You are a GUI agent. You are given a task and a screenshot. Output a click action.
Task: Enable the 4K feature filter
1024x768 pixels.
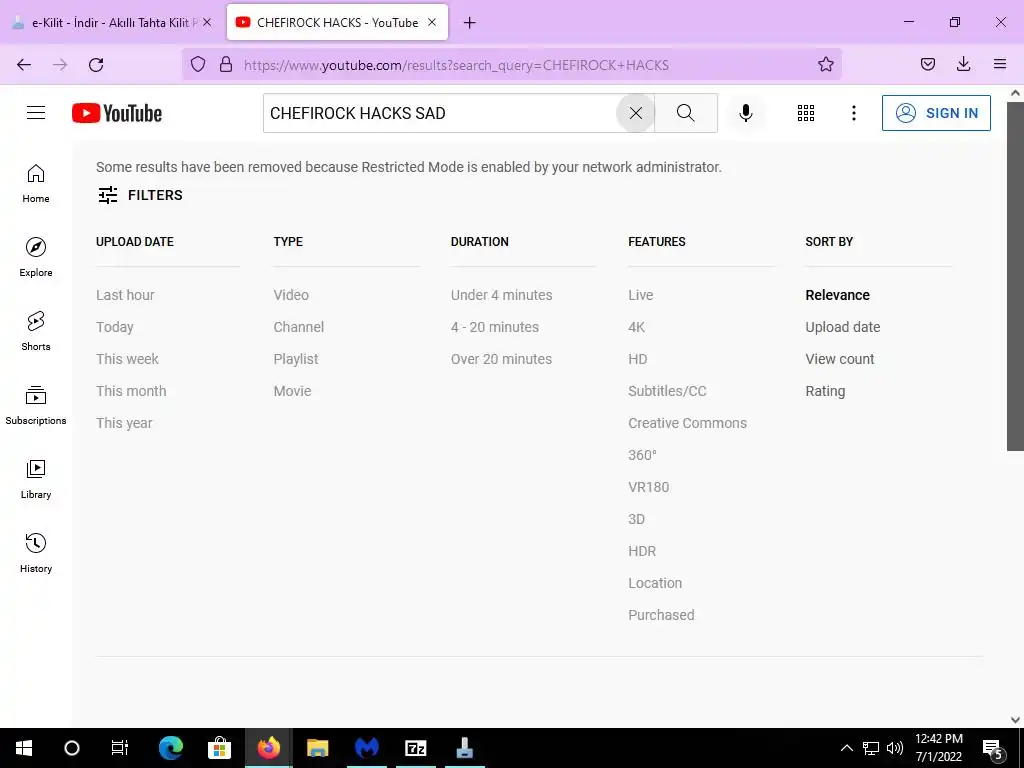click(x=637, y=327)
